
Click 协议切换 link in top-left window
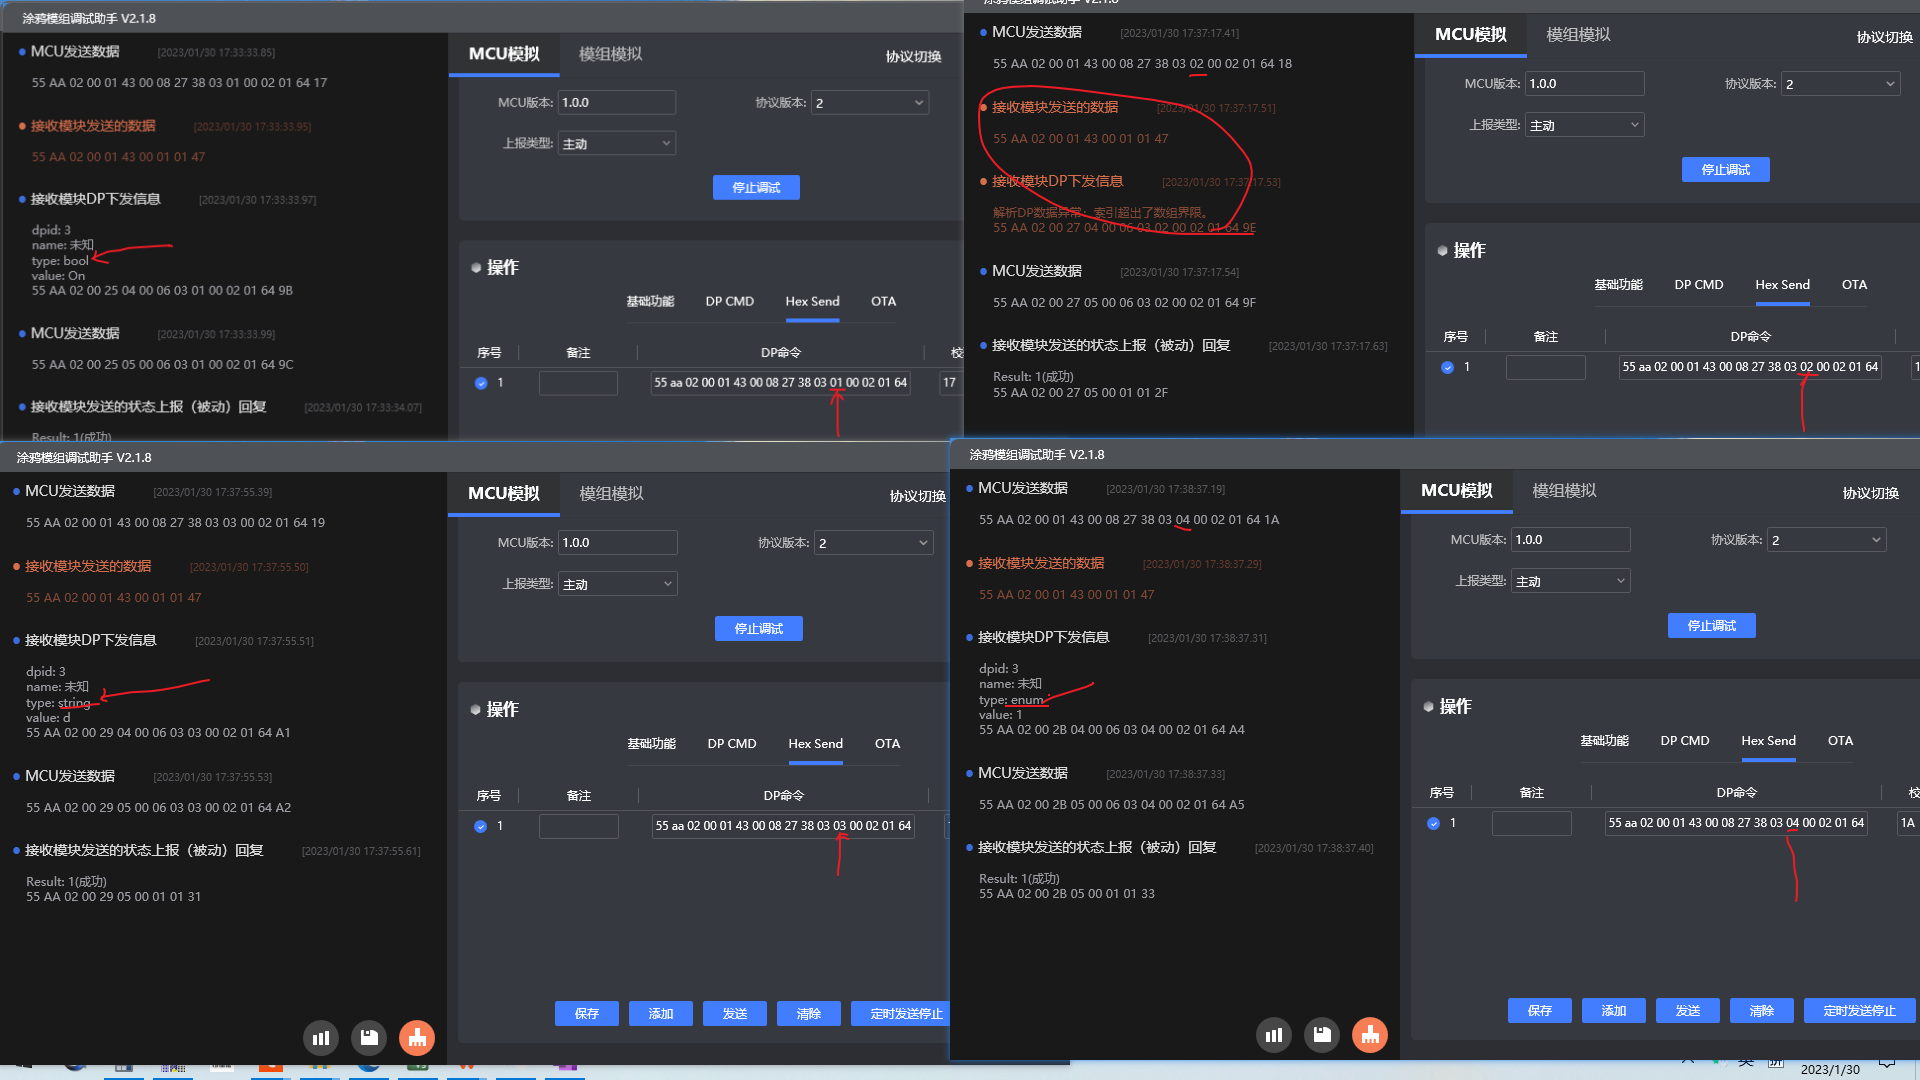click(913, 56)
